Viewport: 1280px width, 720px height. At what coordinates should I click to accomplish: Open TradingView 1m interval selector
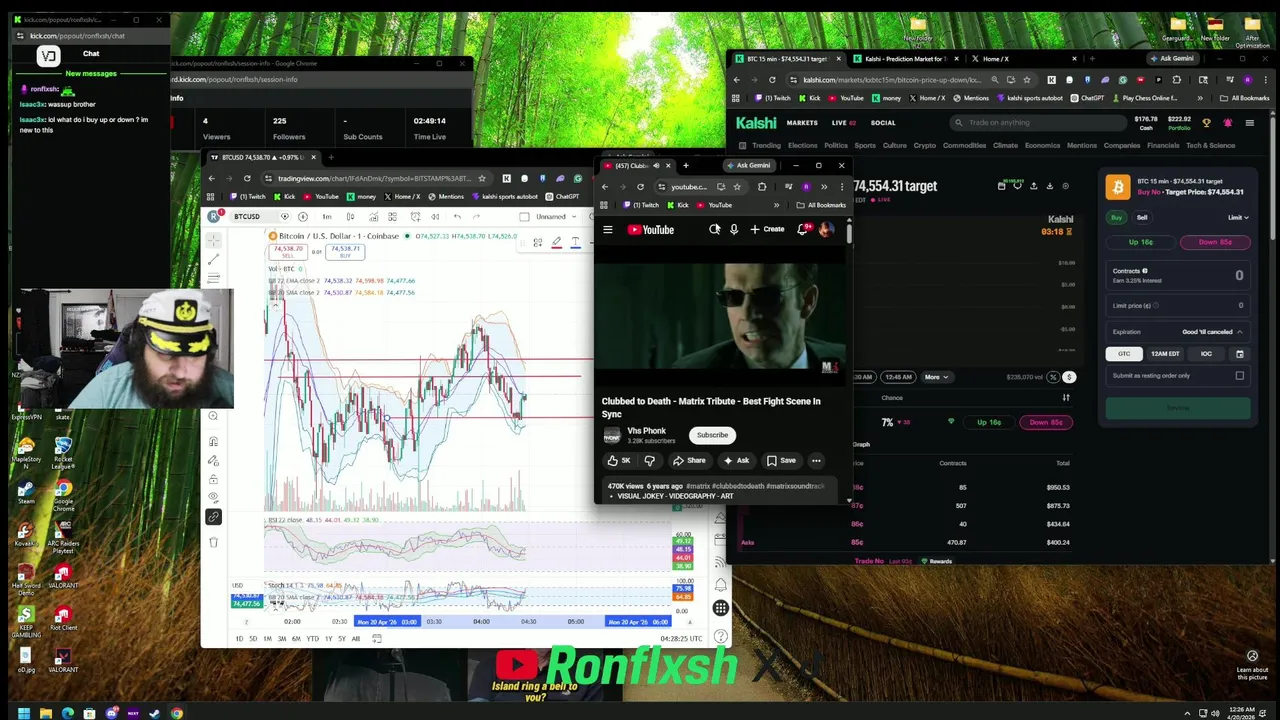pyautogui.click(x=327, y=217)
